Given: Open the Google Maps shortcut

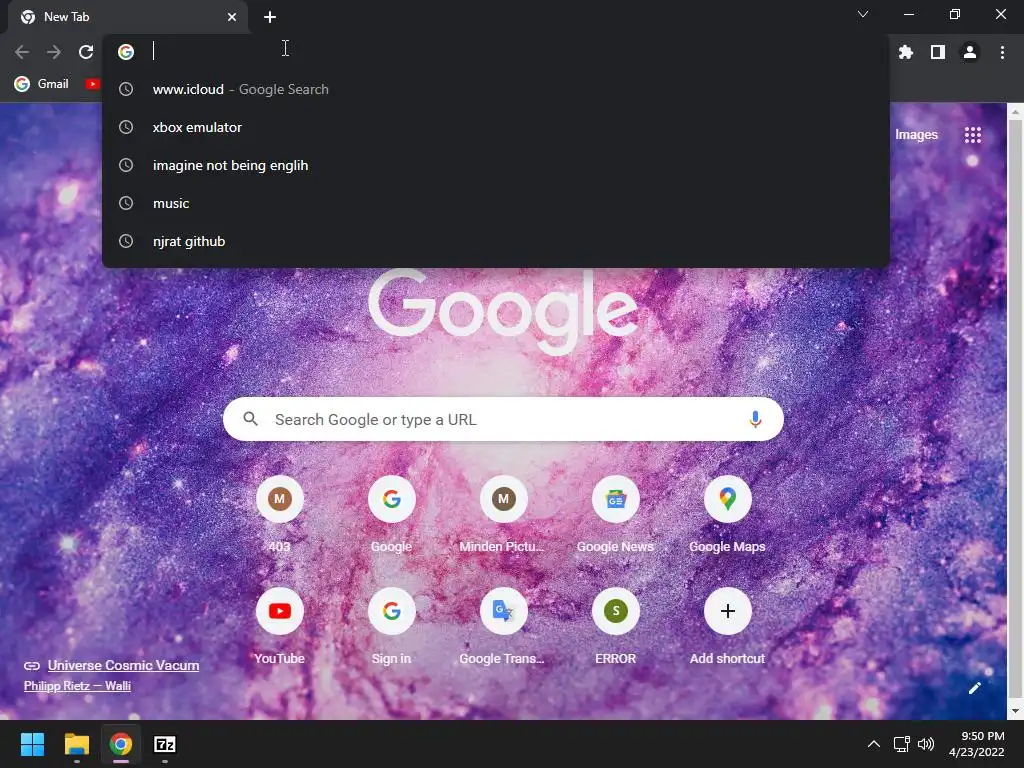Looking at the screenshot, I should 727,515.
